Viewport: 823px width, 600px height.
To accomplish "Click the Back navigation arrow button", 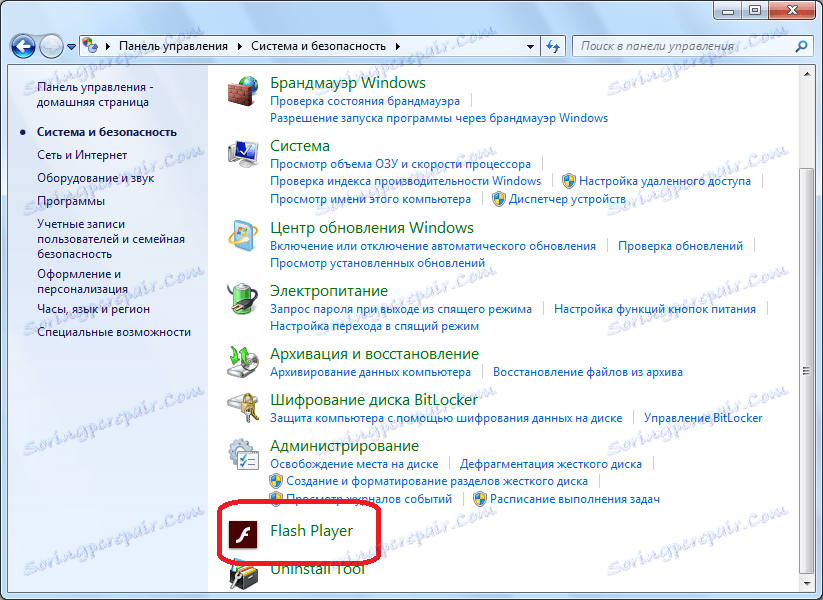I will 23,46.
